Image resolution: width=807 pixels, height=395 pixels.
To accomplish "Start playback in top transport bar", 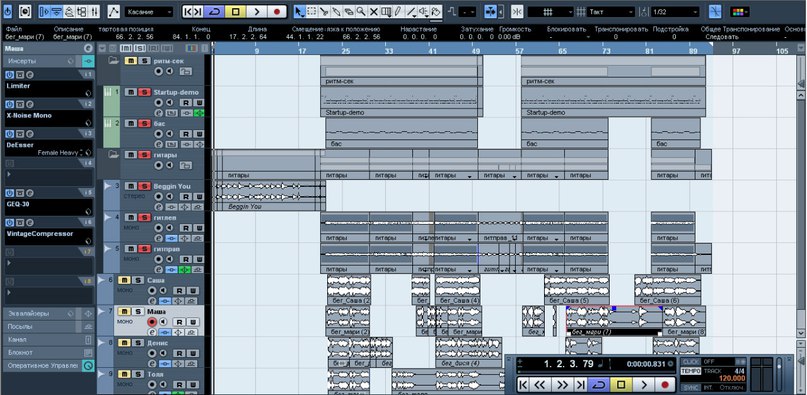I will click(256, 11).
